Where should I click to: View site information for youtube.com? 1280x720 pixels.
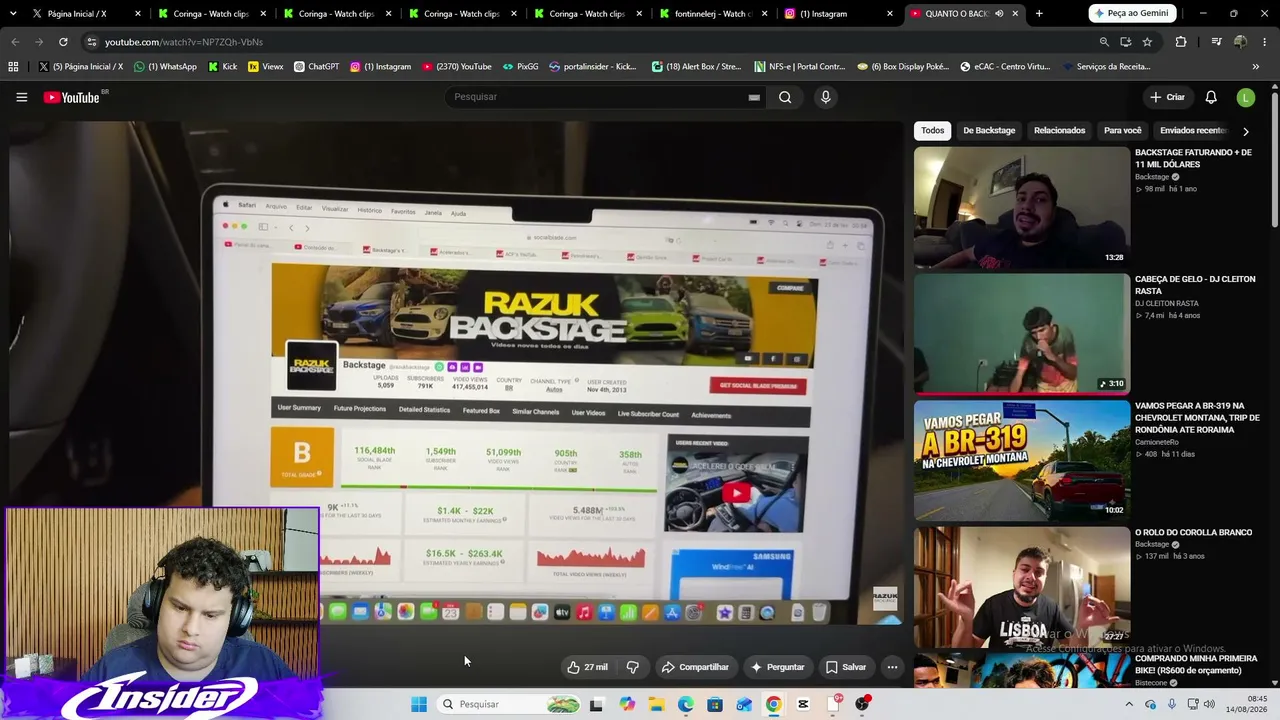pyautogui.click(x=92, y=42)
